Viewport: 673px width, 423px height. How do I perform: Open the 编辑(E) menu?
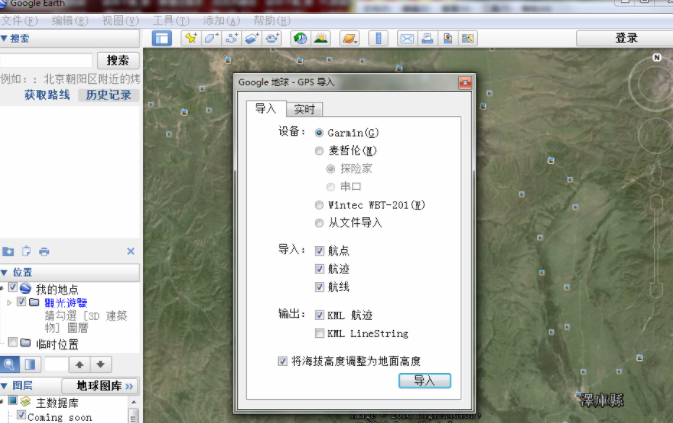click(70, 21)
